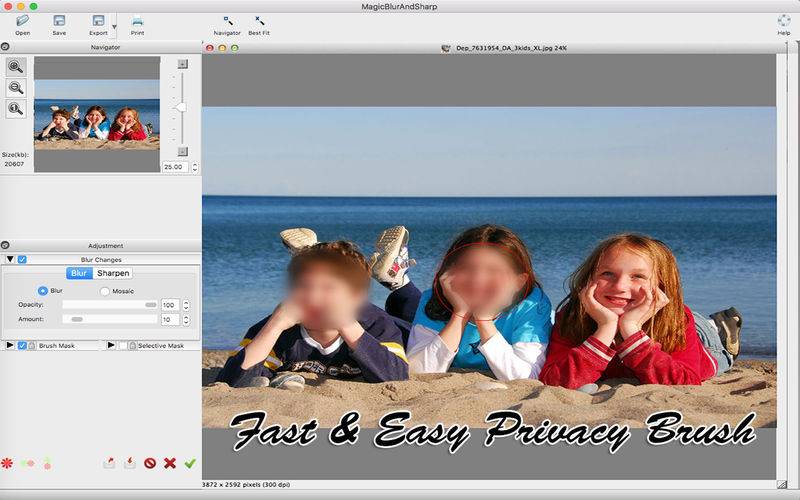Click the document window yellow minimize button

coord(222,48)
